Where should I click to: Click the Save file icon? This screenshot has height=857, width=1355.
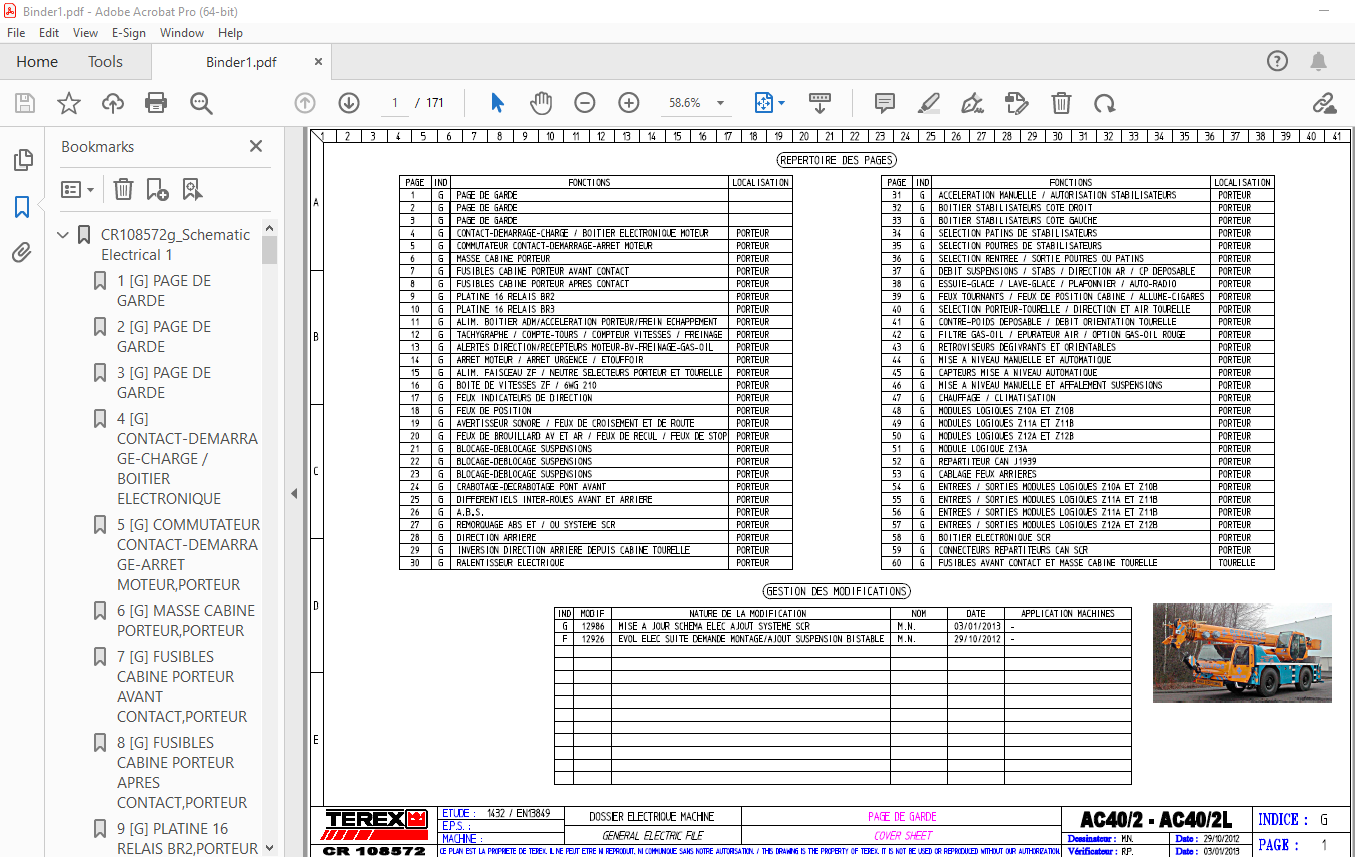[x=25, y=103]
